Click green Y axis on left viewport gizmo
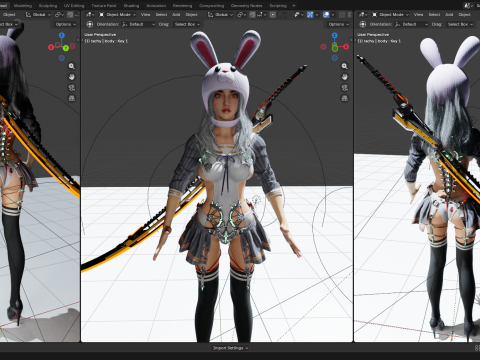480x360 pixels. pos(66,48)
